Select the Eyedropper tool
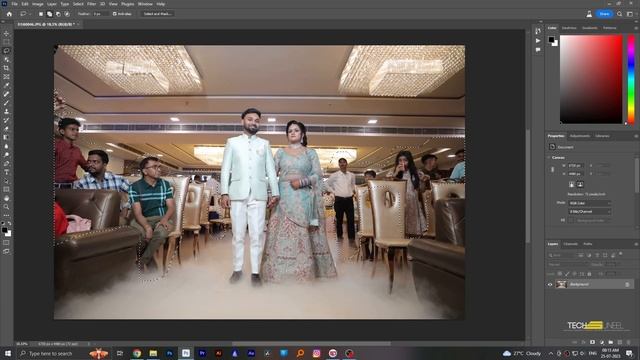This screenshot has height=360, width=640. 6,85
